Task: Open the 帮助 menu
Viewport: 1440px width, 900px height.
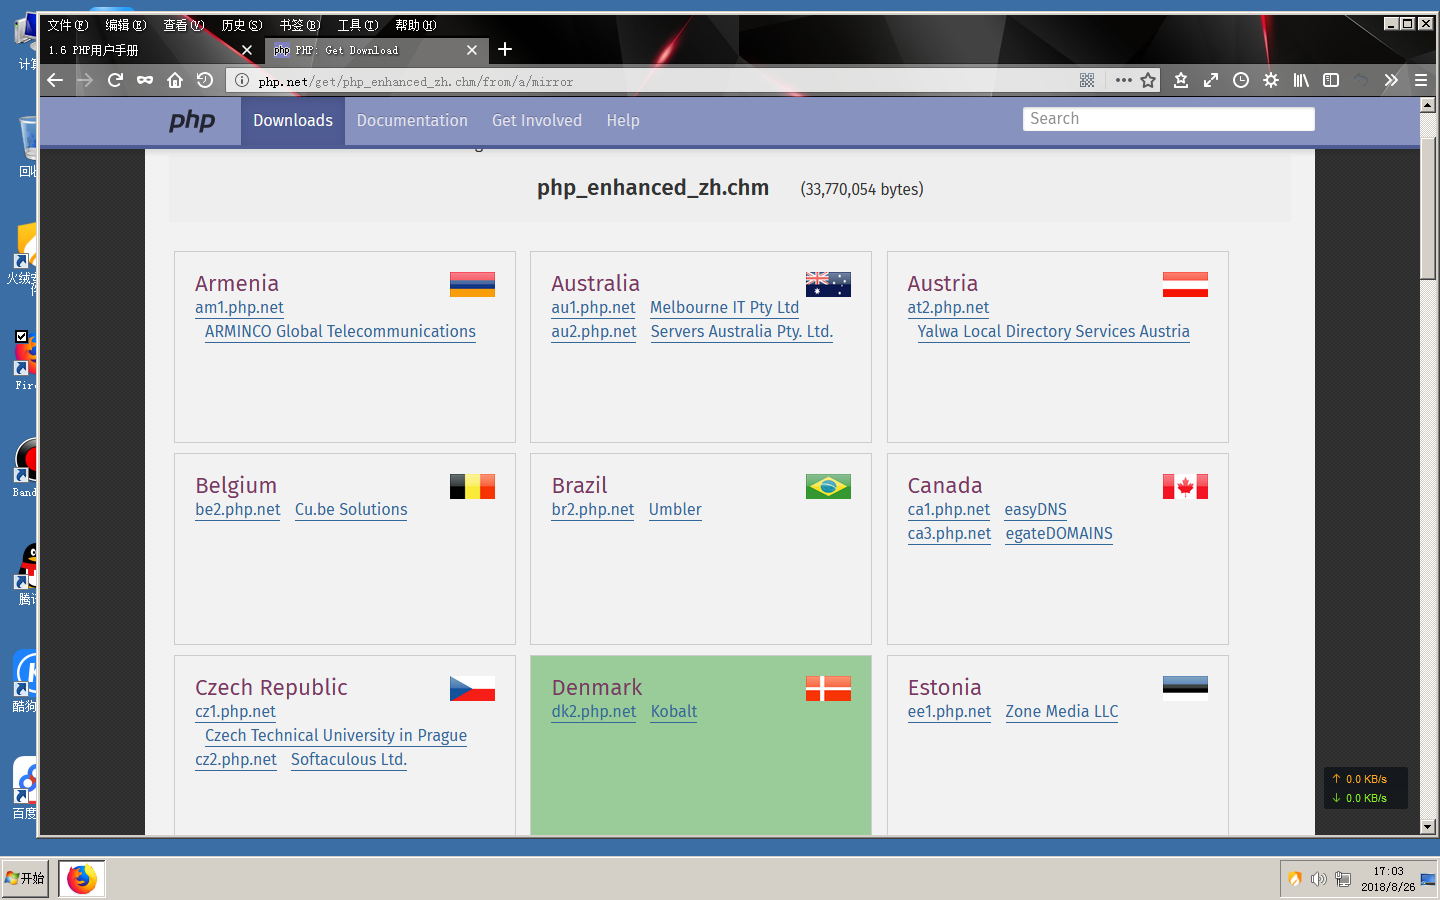Action: (416, 25)
